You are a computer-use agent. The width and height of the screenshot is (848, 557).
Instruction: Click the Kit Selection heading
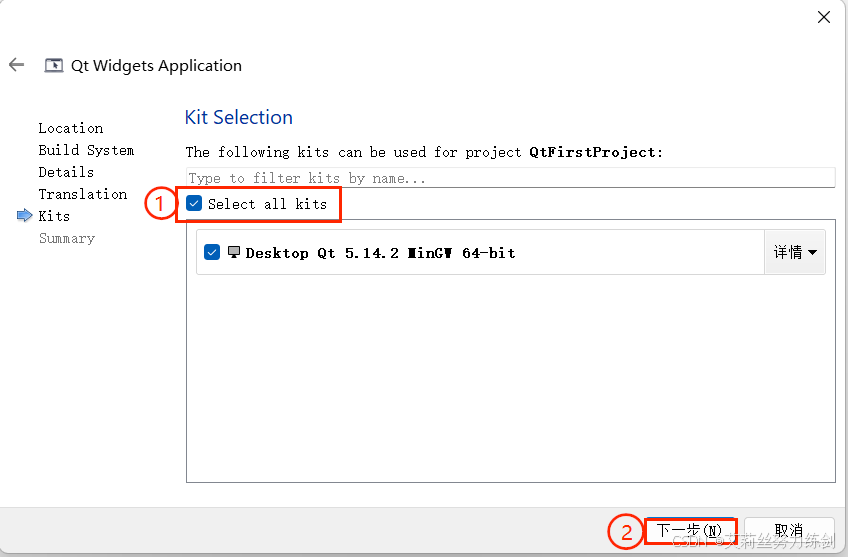238,117
